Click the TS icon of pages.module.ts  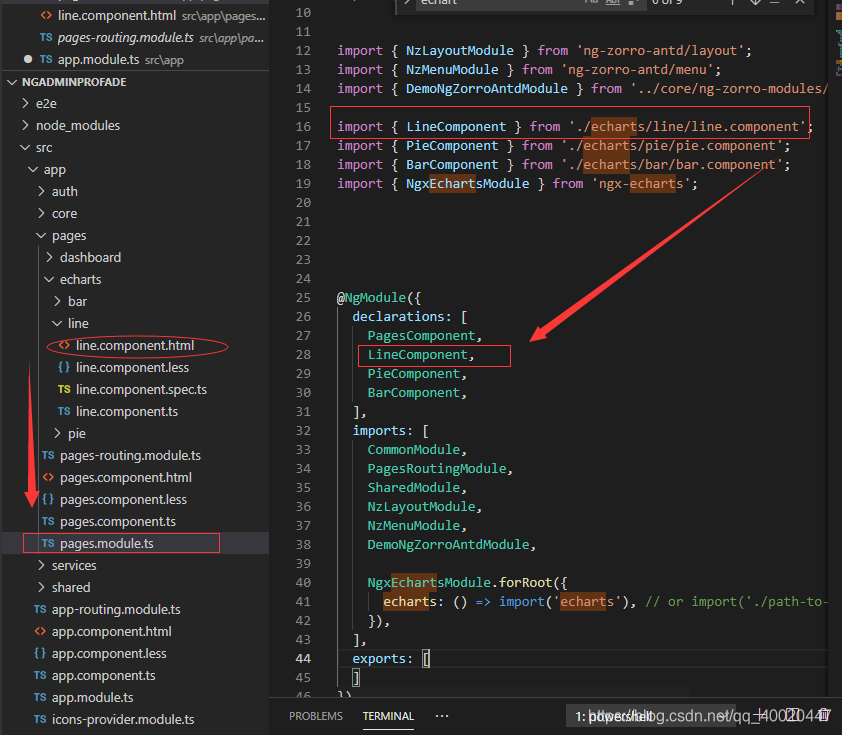pos(48,543)
